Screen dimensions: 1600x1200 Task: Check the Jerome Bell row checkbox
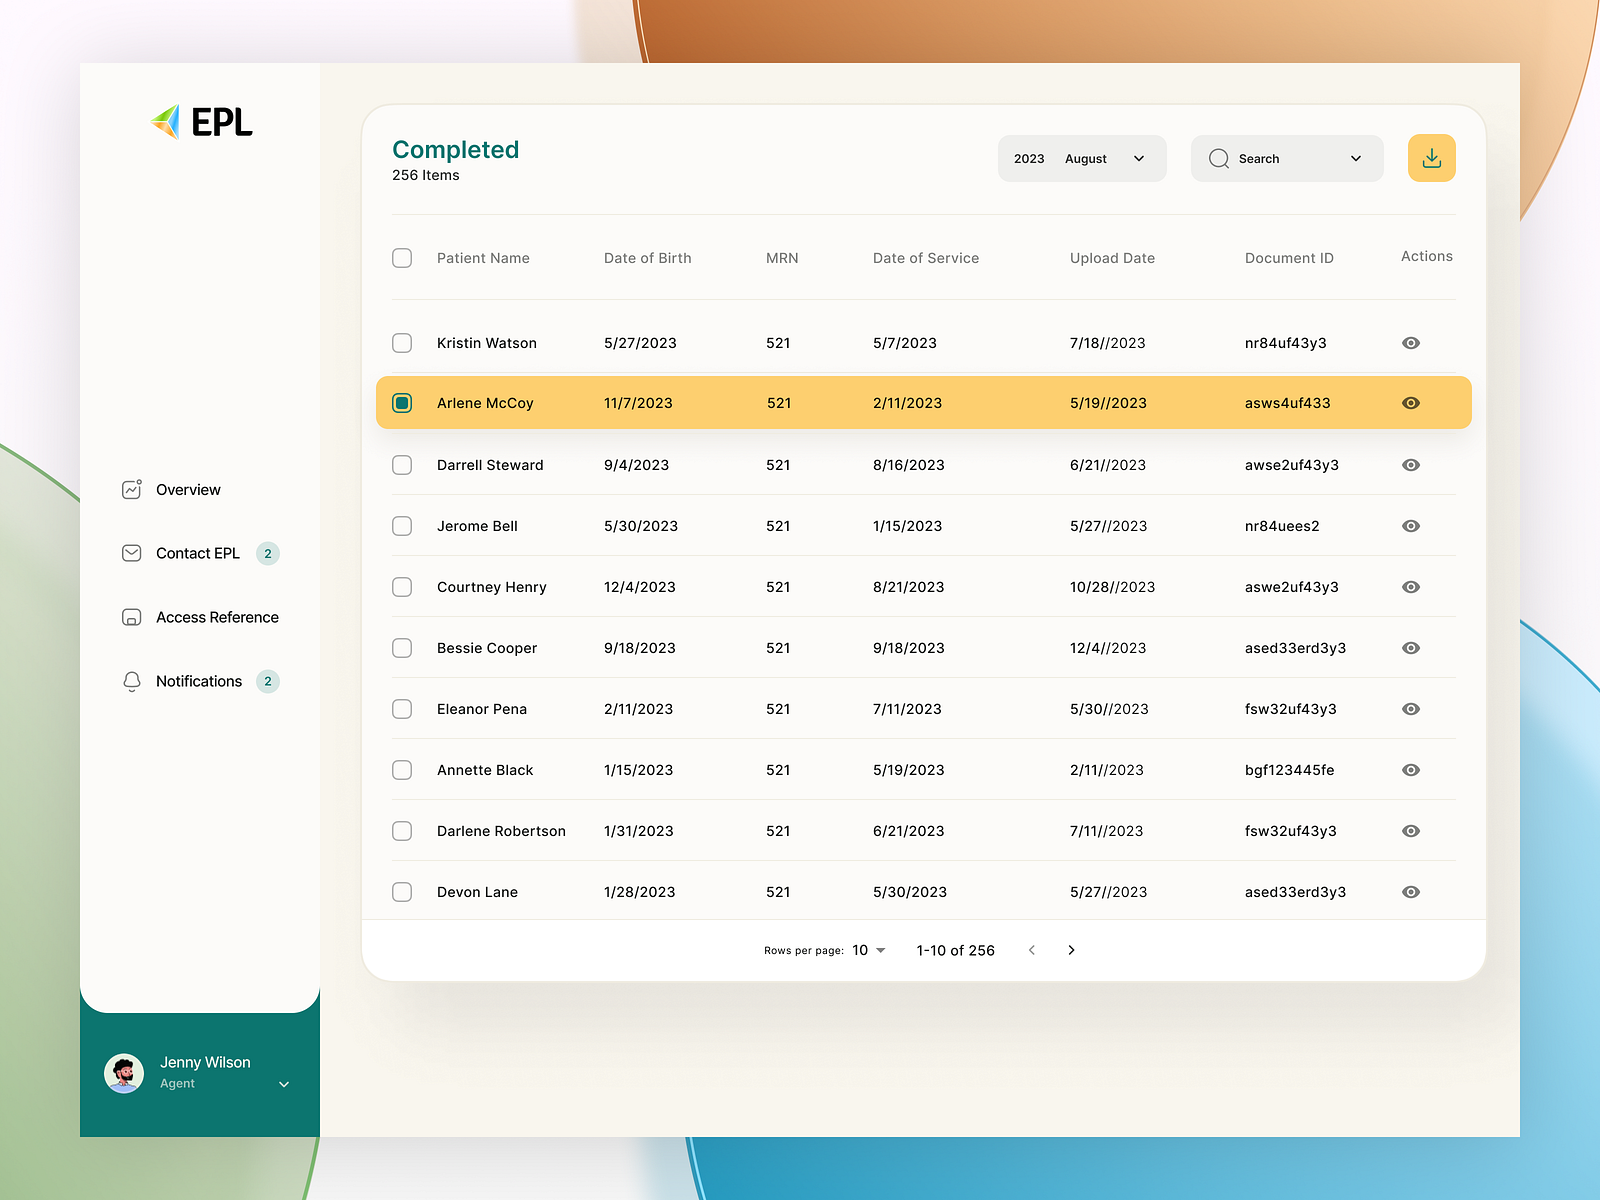402,526
